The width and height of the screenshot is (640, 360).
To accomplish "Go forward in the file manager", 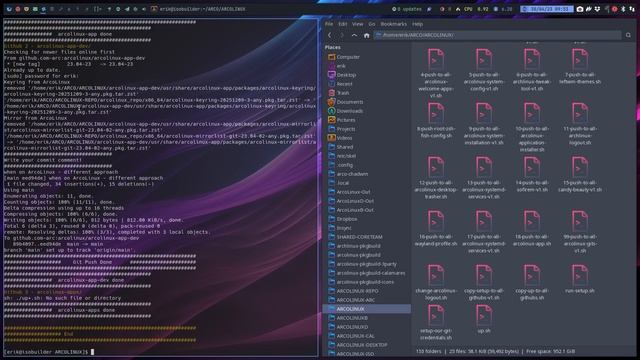I will coord(342,36).
